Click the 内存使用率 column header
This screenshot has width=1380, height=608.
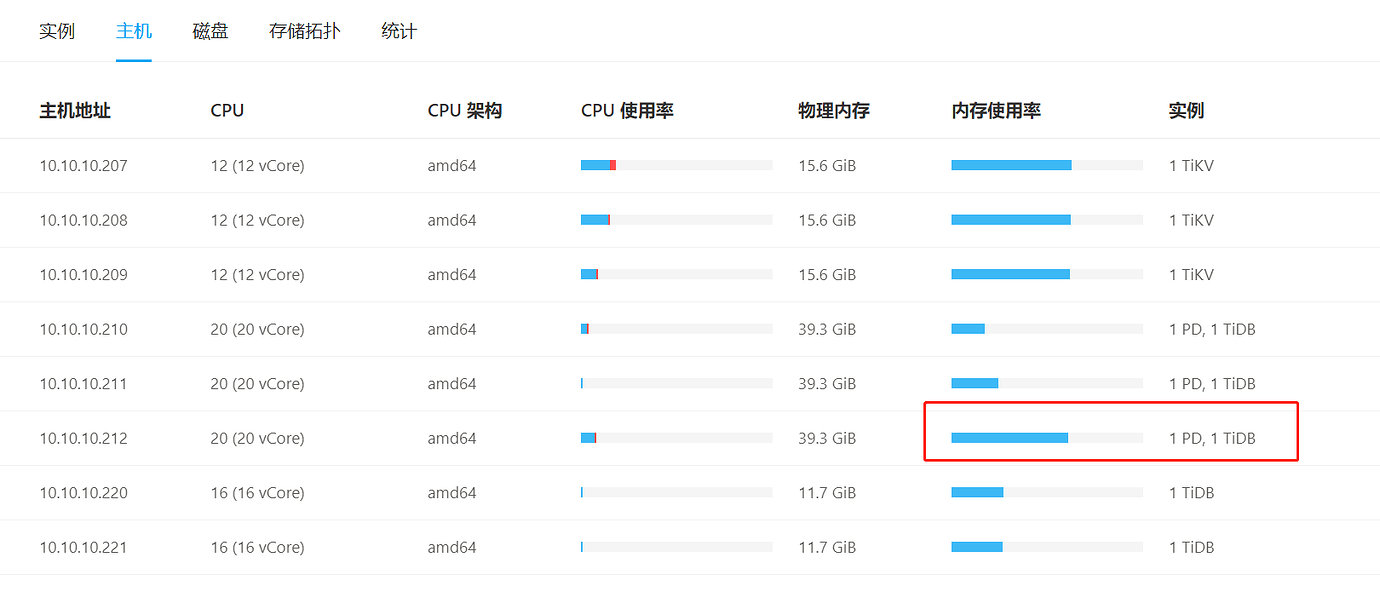[x=996, y=111]
